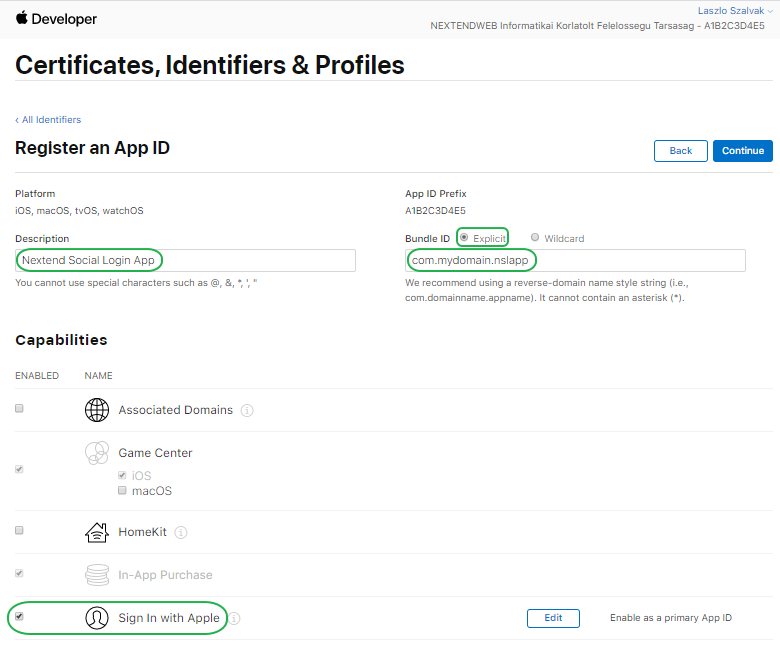Click the Apple Developer logo
Screen dimensions: 780x650
tap(56, 19)
